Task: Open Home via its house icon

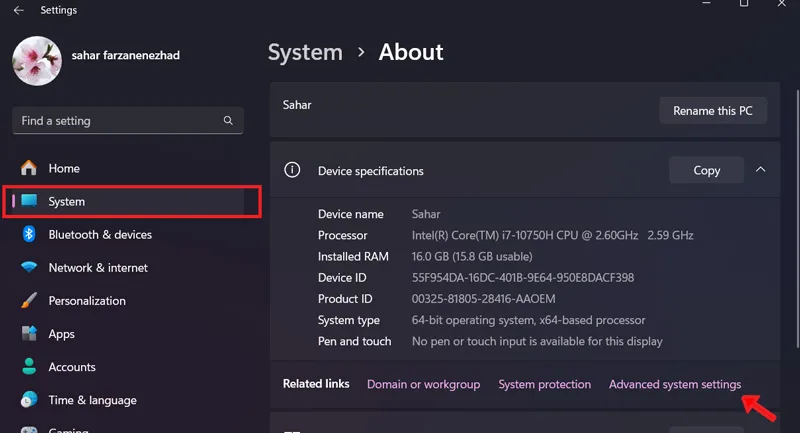Action: [x=29, y=168]
